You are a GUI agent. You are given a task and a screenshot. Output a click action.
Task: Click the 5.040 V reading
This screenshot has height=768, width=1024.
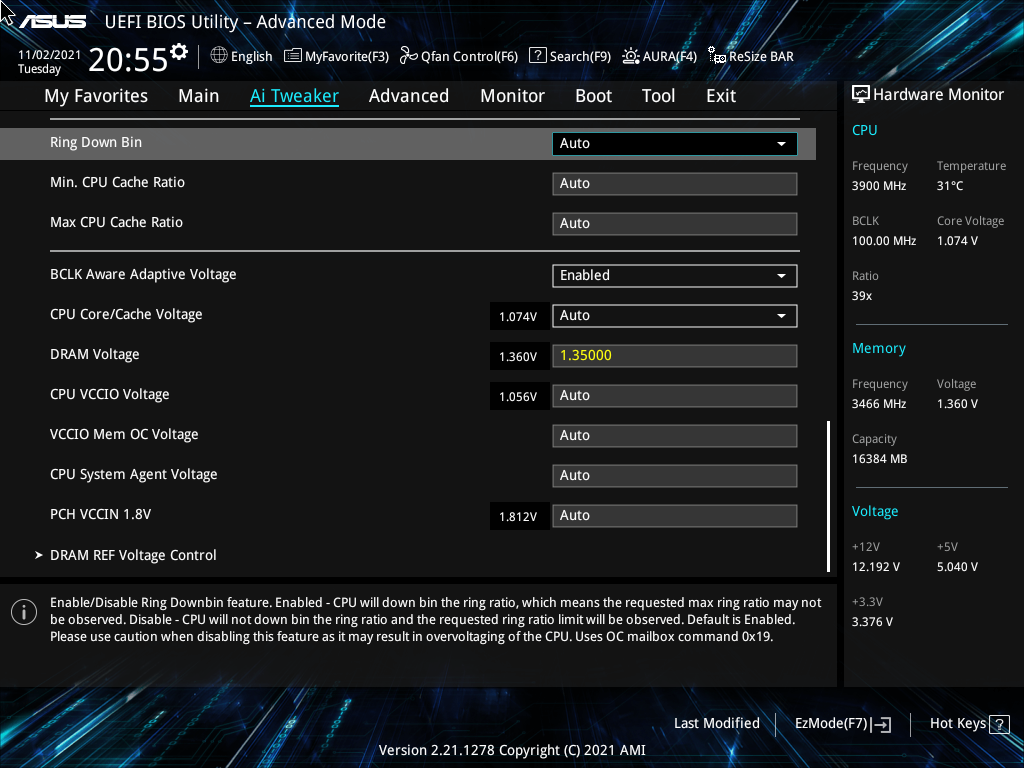click(x=957, y=567)
